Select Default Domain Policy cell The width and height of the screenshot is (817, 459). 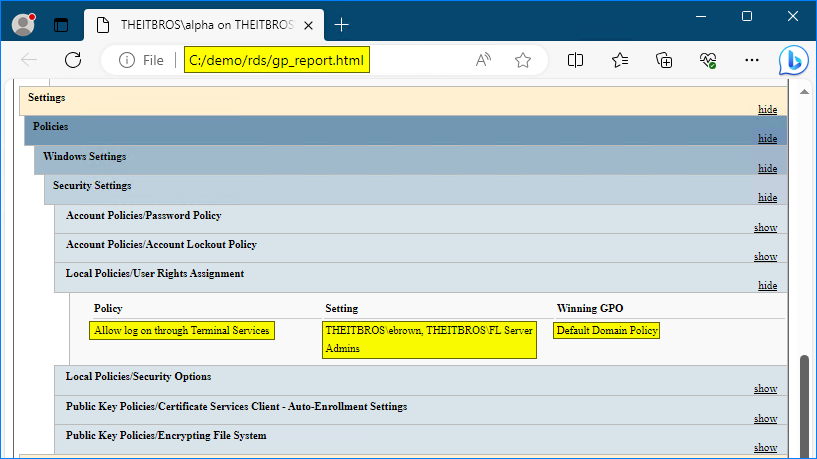(x=607, y=330)
